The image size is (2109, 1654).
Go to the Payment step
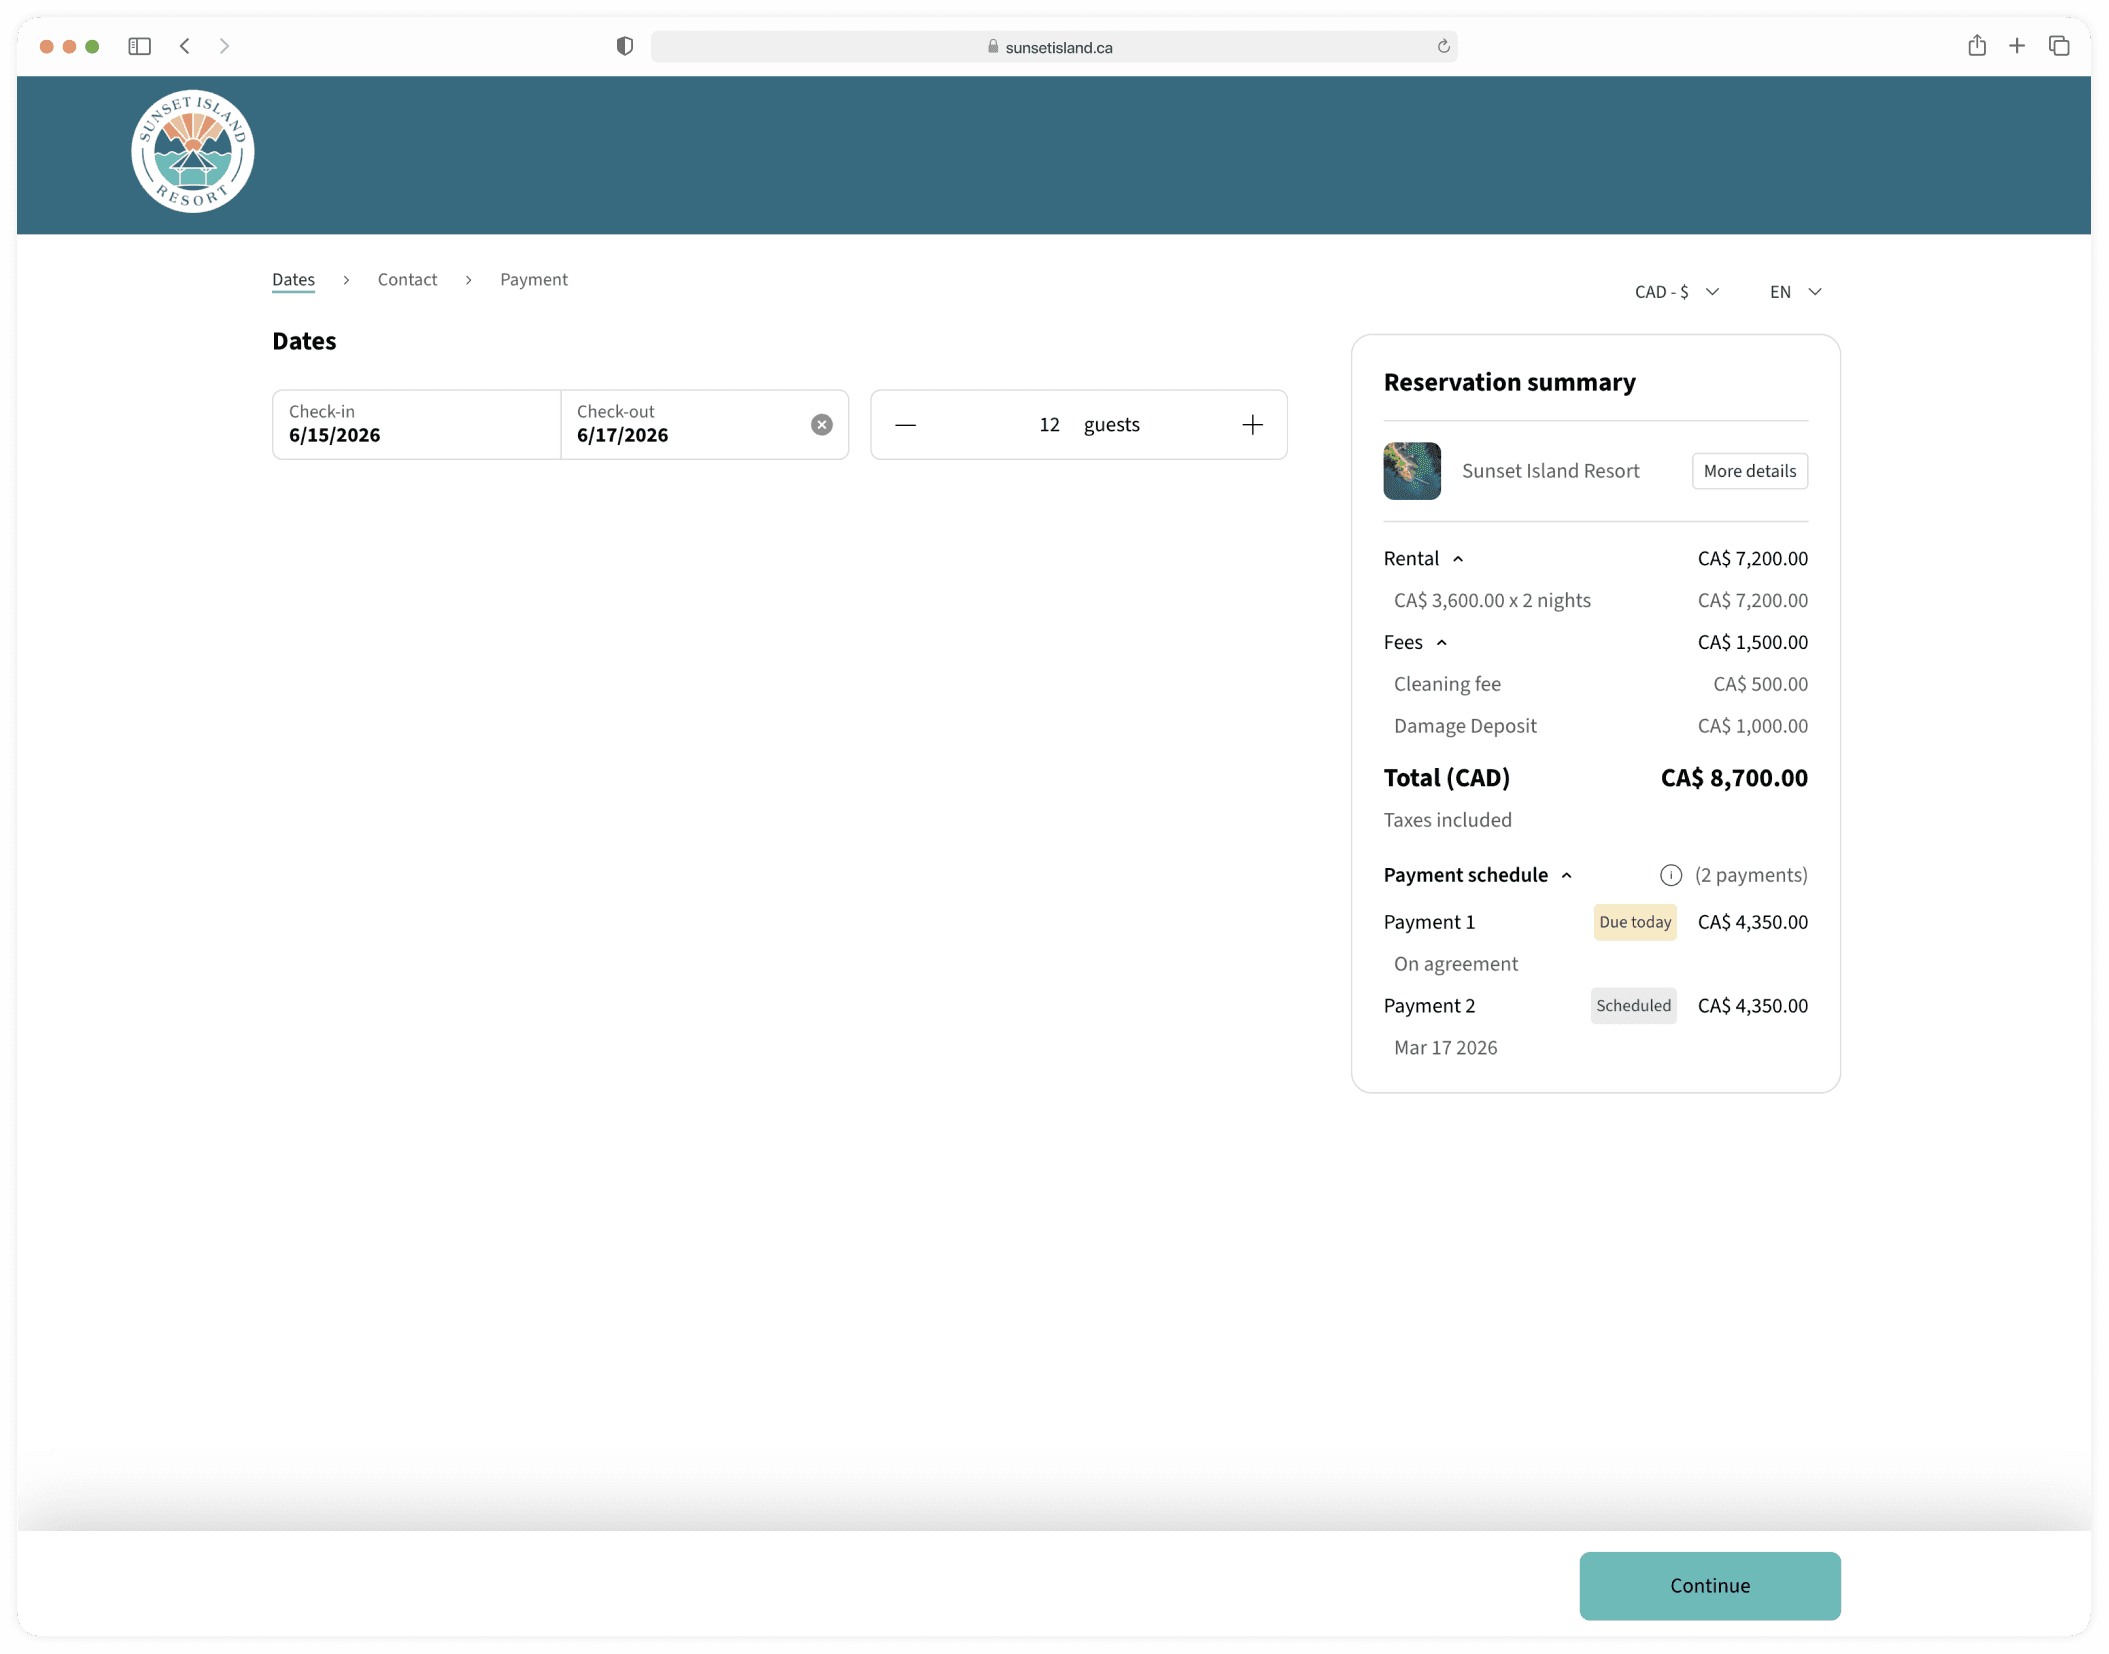533,280
